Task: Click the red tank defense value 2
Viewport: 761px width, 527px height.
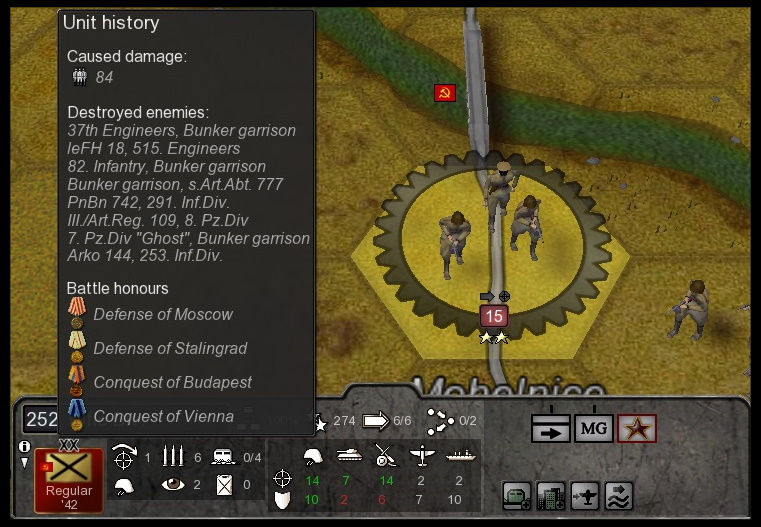Action: [344, 500]
